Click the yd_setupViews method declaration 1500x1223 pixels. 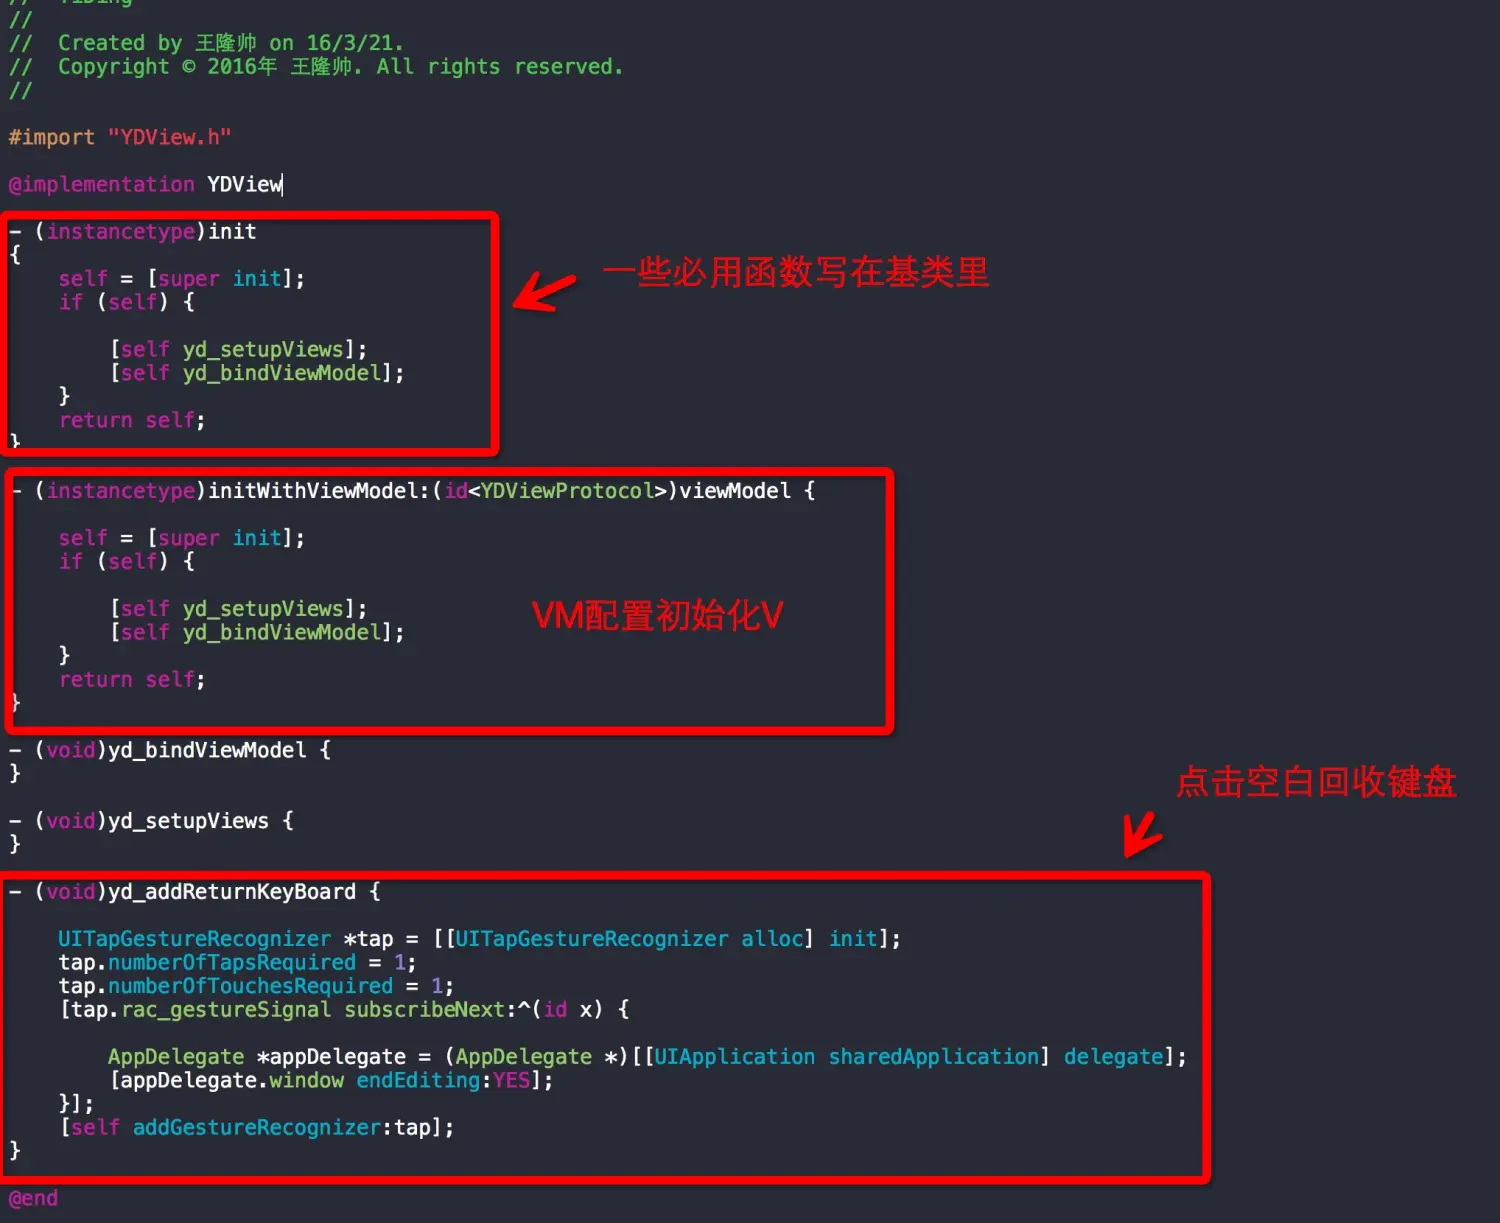[151, 821]
